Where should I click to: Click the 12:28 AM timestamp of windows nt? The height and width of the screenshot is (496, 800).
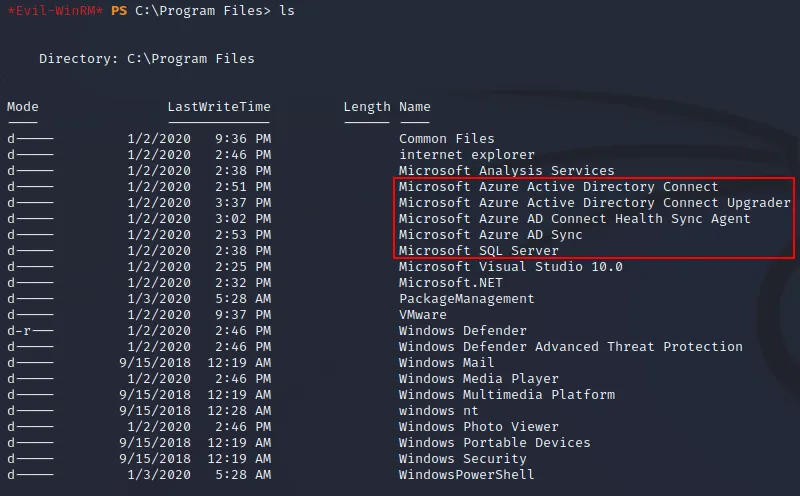coord(239,410)
